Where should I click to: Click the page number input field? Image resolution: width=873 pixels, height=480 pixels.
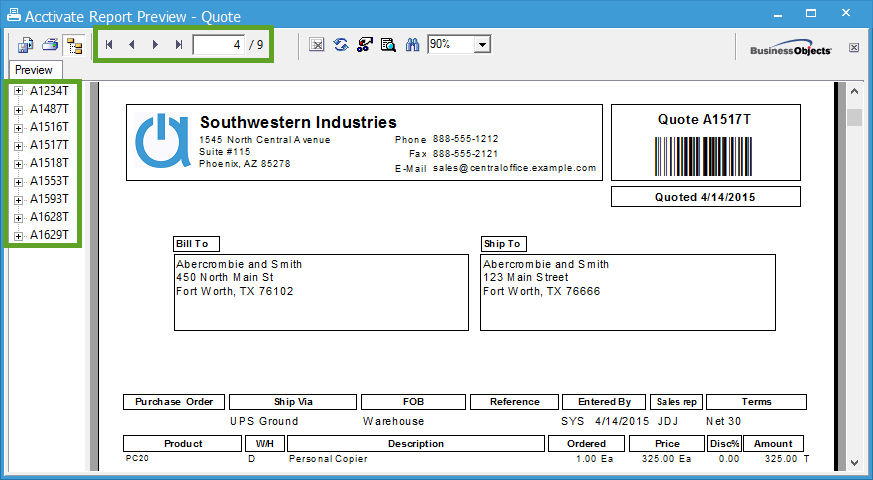coord(219,45)
